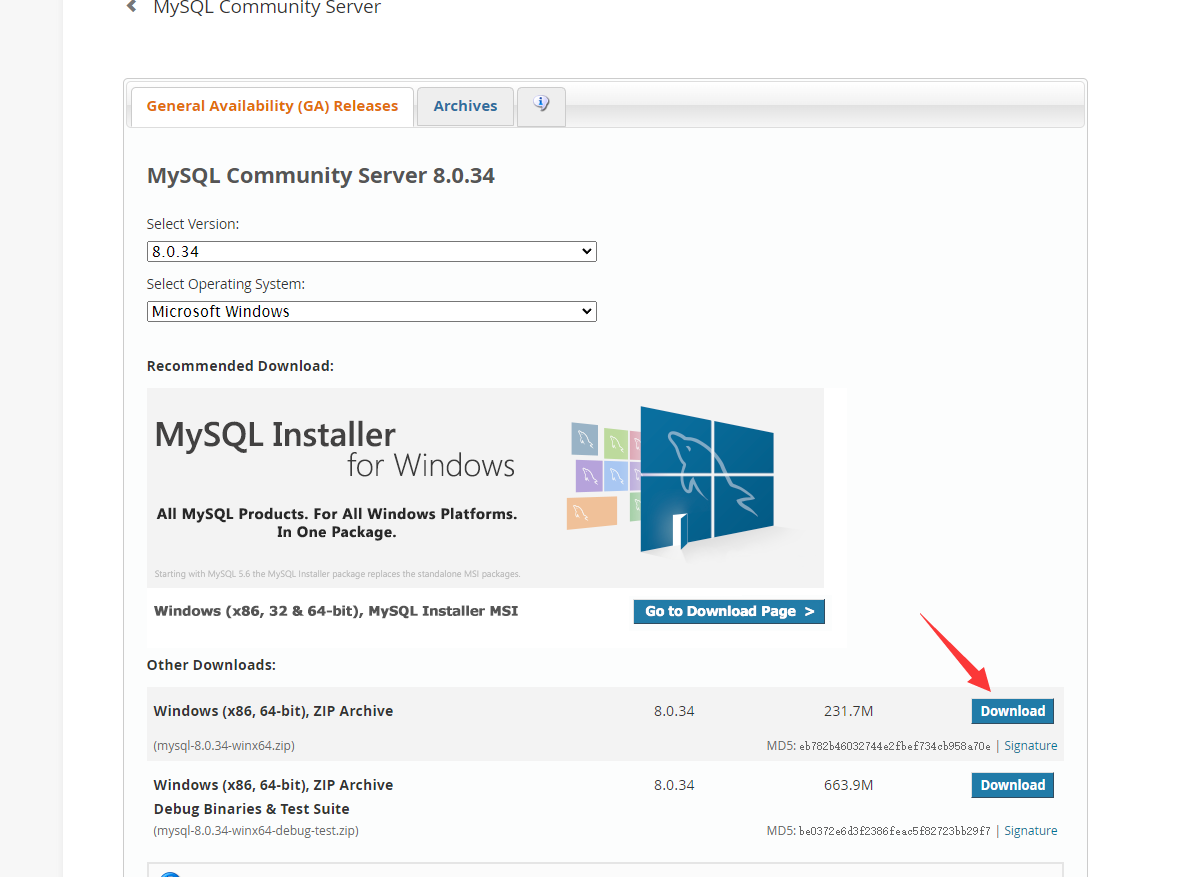Select General Availability (GA) Releases tab
The width and height of the screenshot is (1193, 877).
coord(272,106)
